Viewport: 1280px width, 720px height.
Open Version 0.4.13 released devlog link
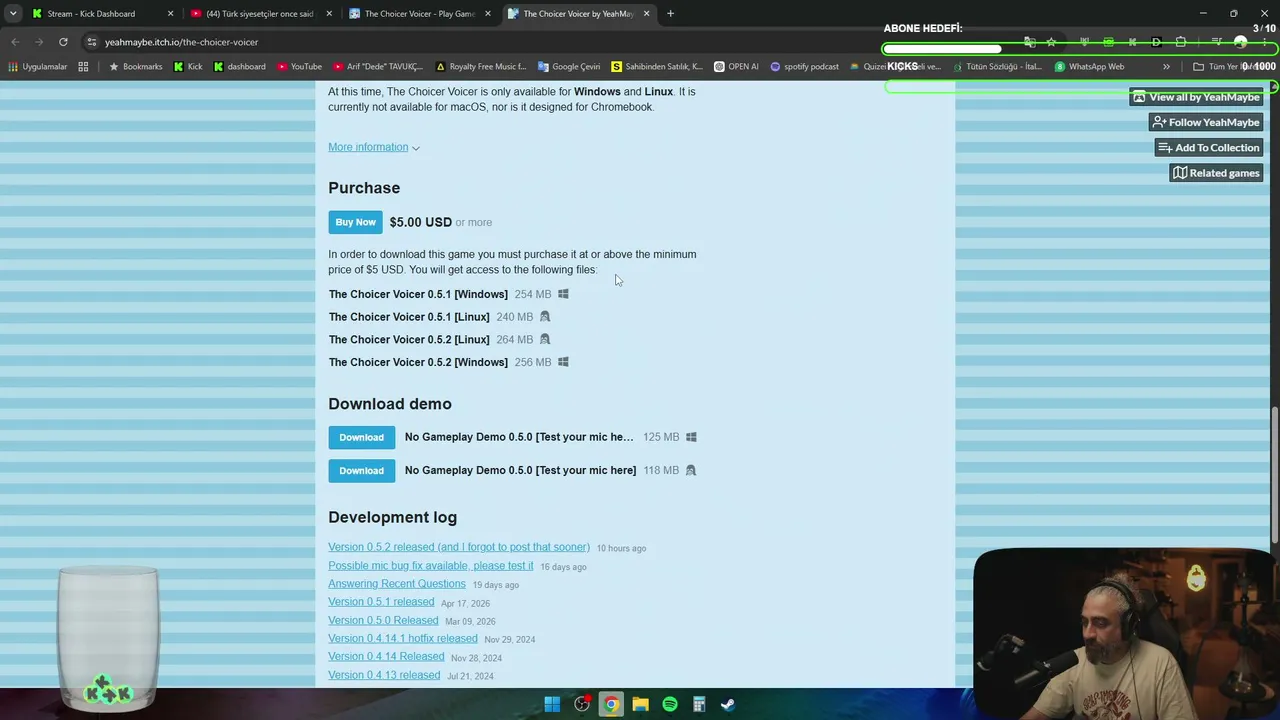click(x=384, y=675)
